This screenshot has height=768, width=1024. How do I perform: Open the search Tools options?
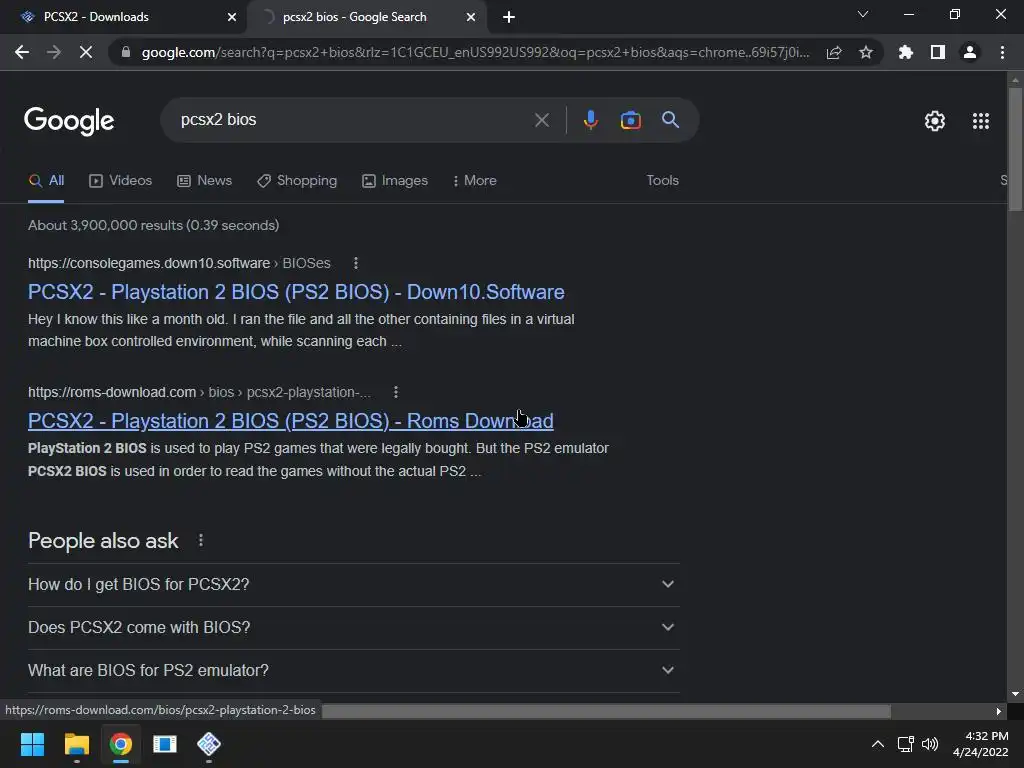(x=662, y=180)
